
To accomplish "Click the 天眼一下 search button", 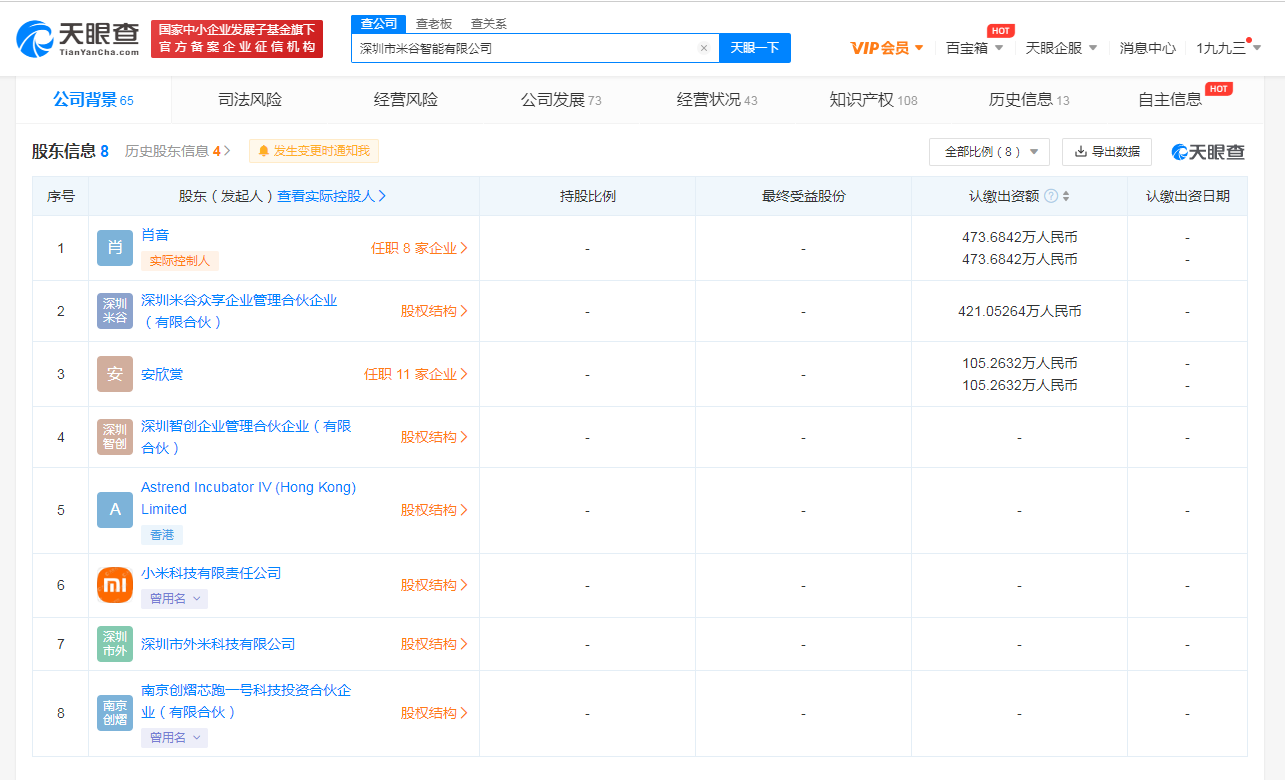I will coord(755,48).
